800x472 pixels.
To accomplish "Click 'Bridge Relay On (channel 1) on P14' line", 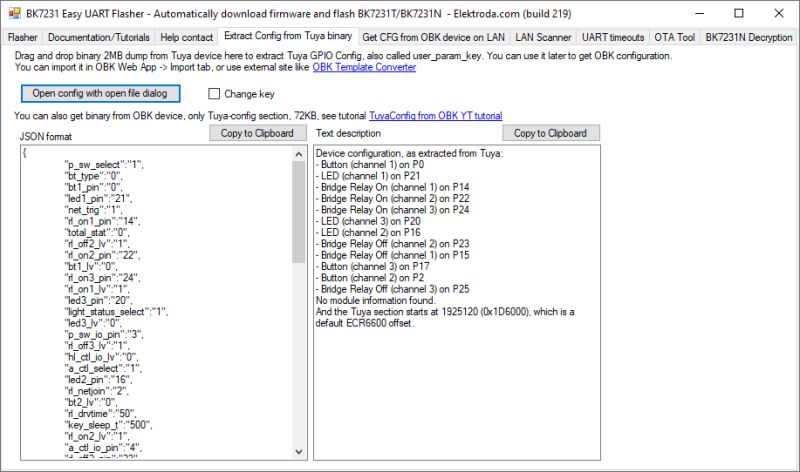I will 393,187.
